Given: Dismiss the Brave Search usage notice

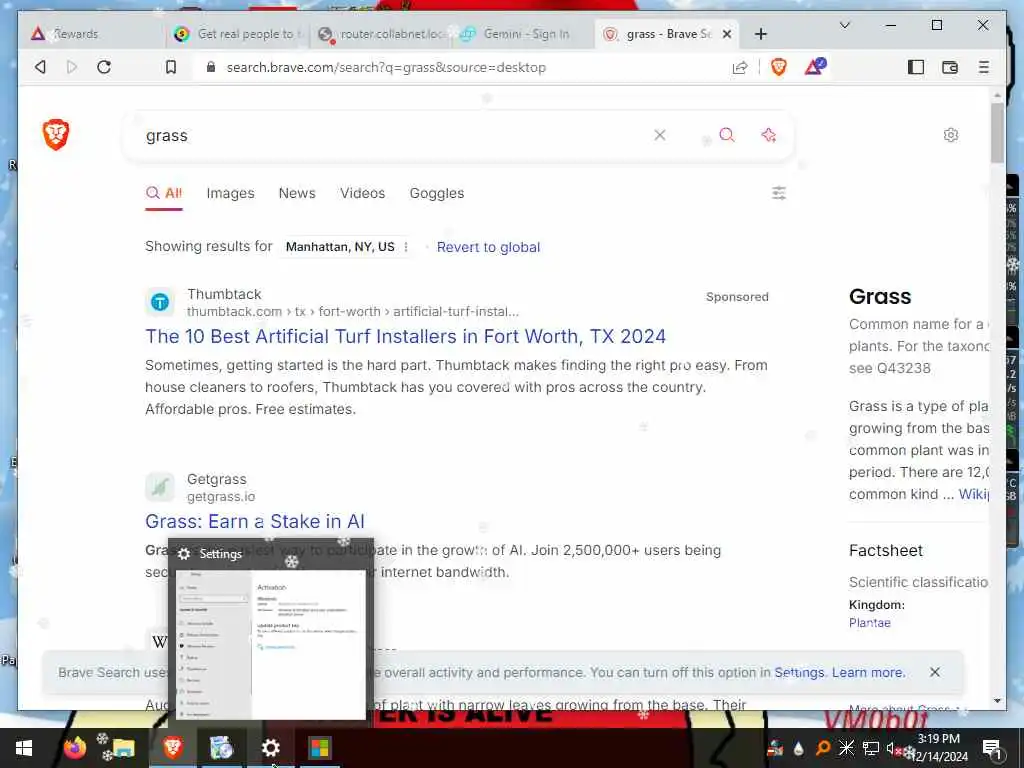Looking at the screenshot, I should 935,672.
